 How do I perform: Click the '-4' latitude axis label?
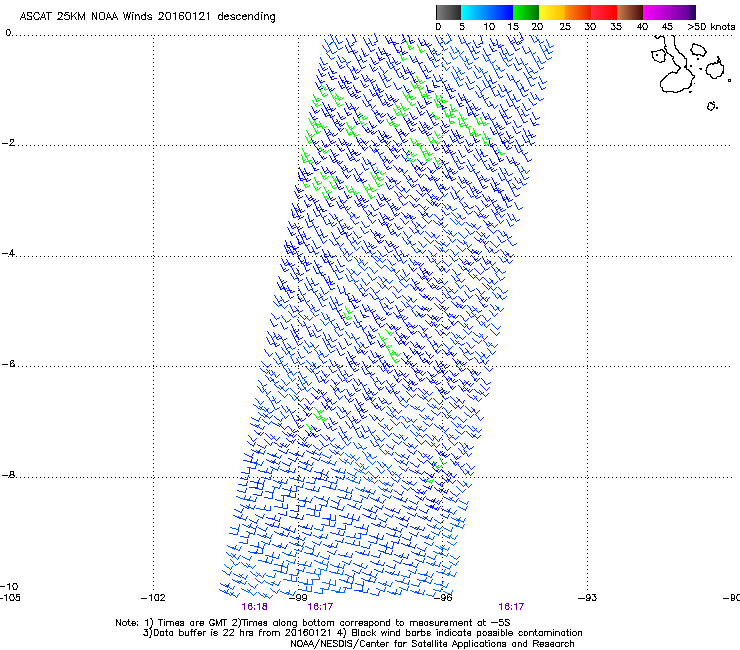[8, 253]
